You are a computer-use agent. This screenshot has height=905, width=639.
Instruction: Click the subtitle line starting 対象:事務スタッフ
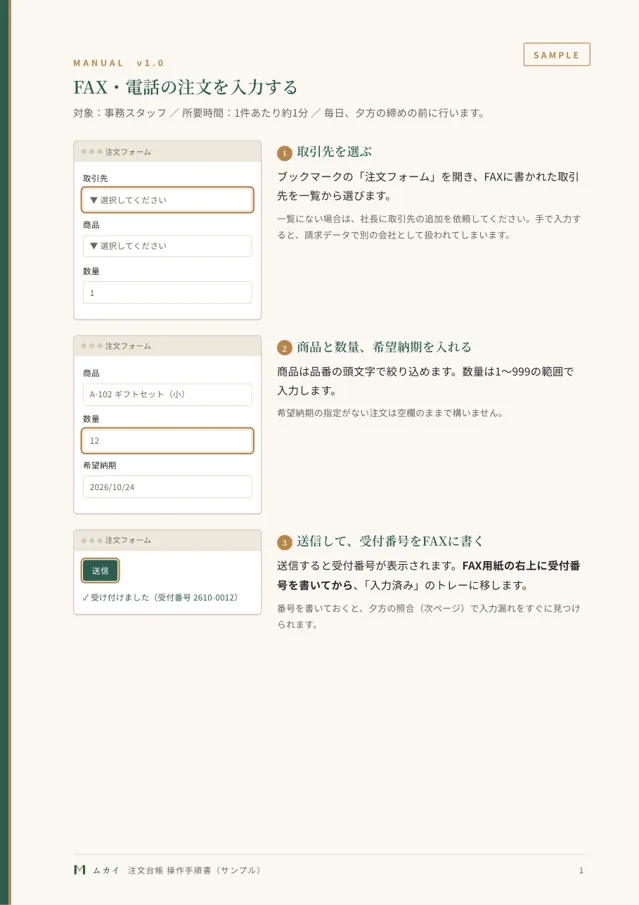pyautogui.click(x=279, y=113)
